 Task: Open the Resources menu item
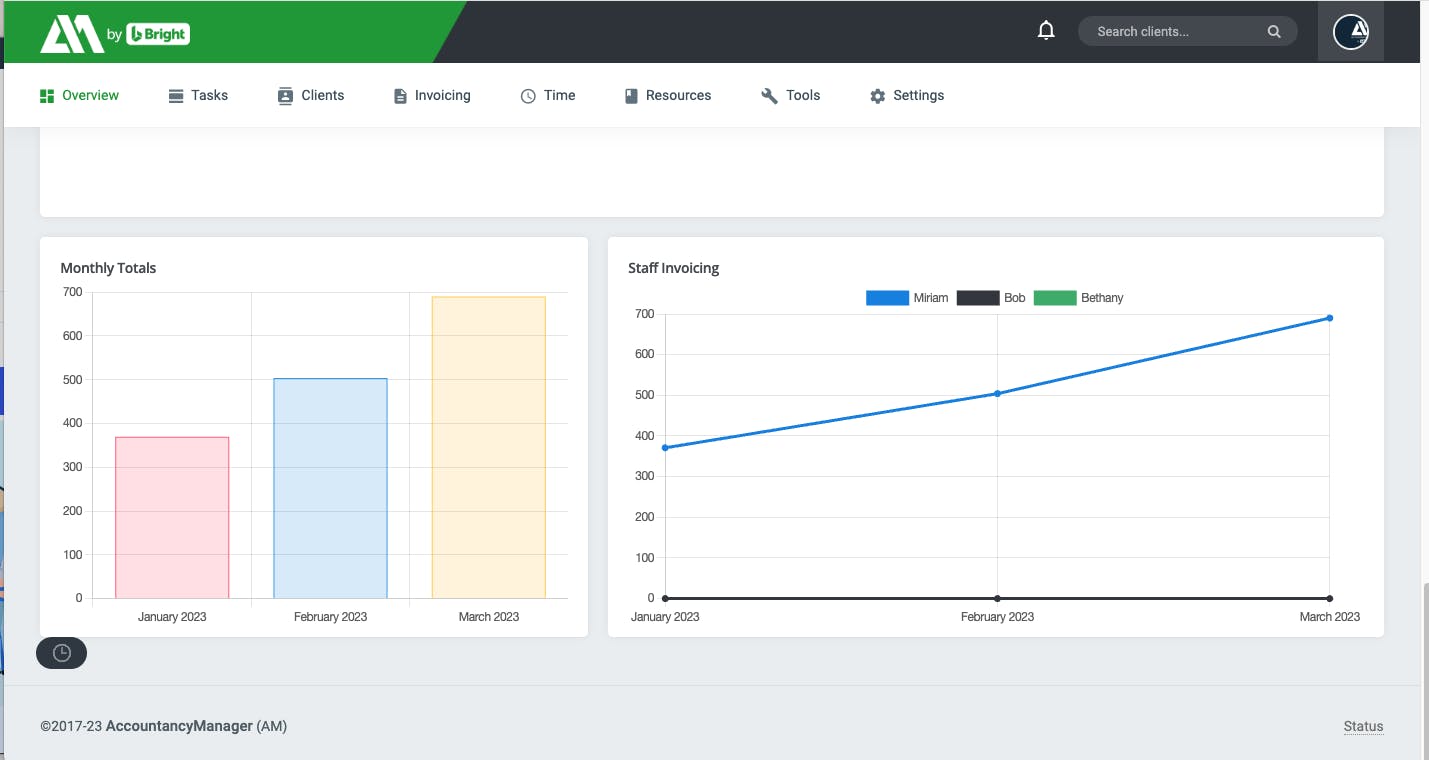pos(668,96)
